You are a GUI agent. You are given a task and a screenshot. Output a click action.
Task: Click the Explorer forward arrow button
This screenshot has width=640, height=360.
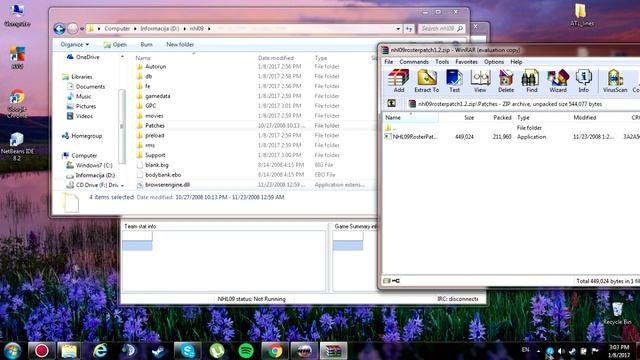pos(73,29)
